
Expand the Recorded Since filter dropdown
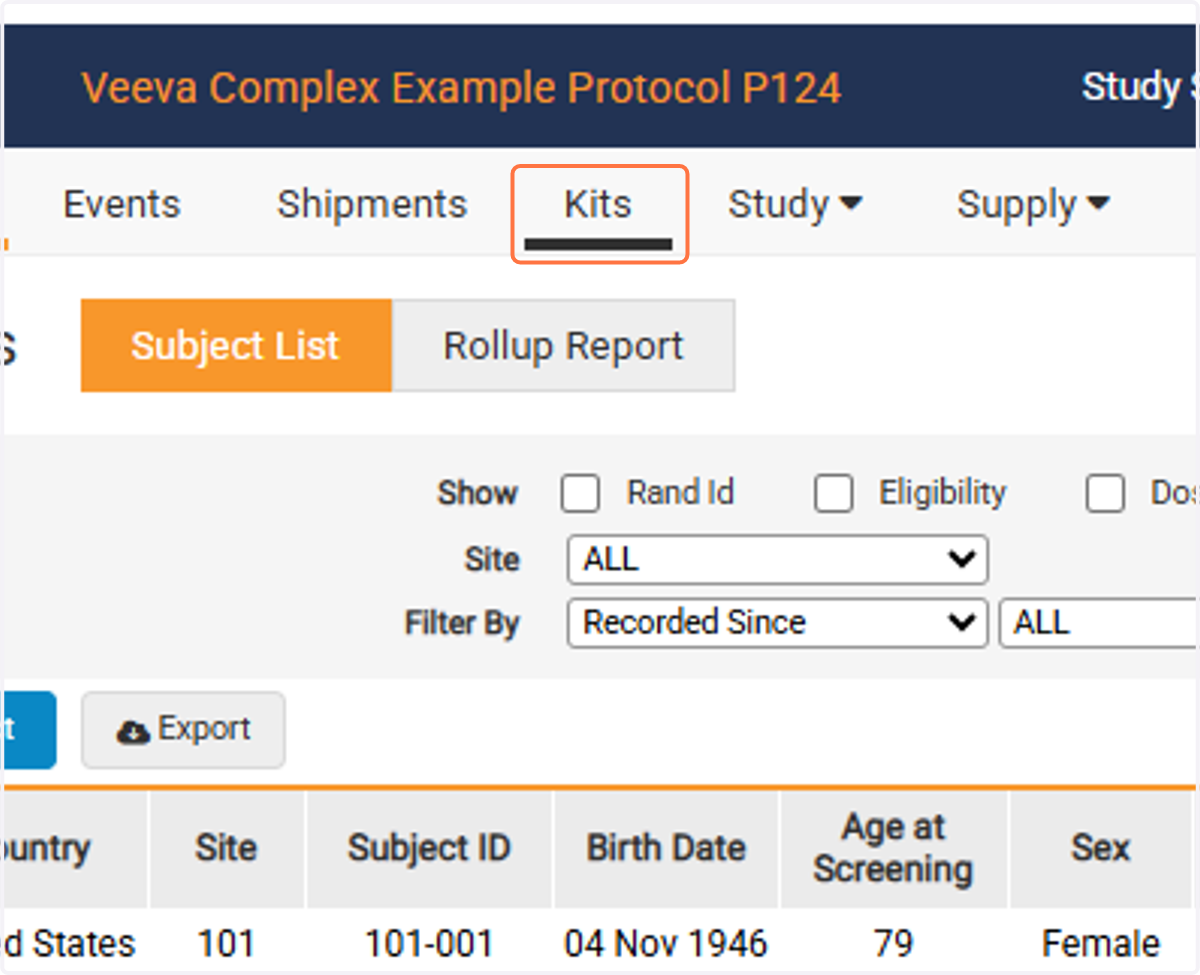pos(778,623)
